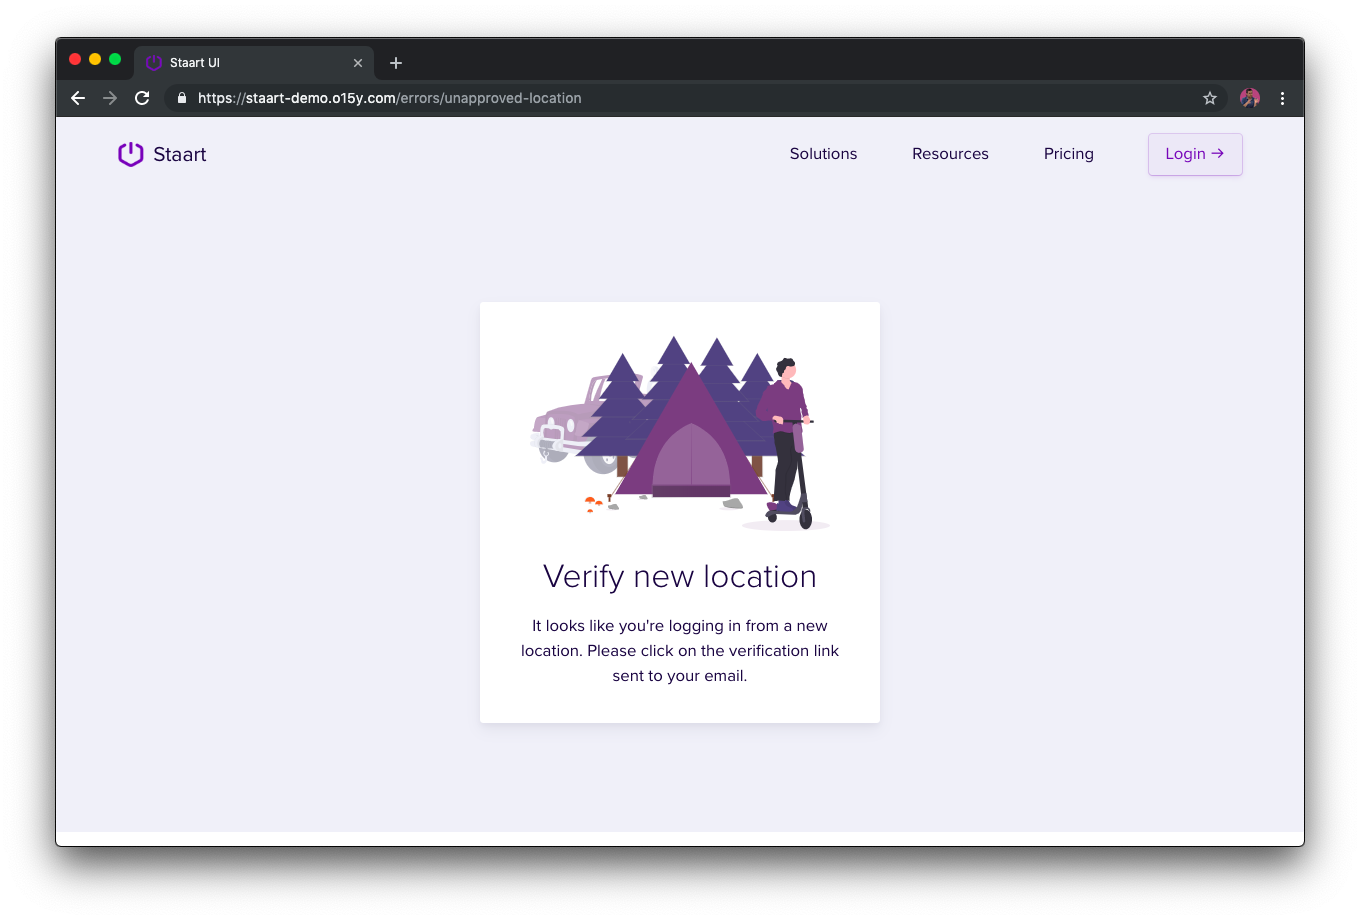Reload the page with the refresh icon
This screenshot has height=920, width=1360.
142,98
